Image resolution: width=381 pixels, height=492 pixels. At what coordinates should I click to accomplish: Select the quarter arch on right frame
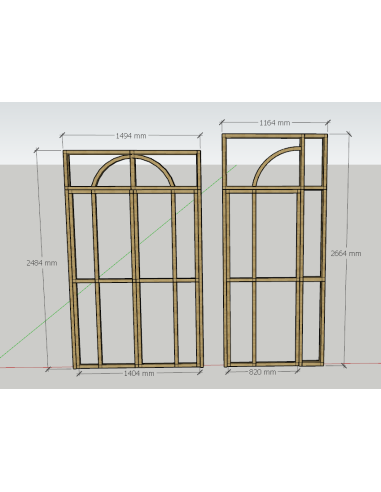point(276,166)
